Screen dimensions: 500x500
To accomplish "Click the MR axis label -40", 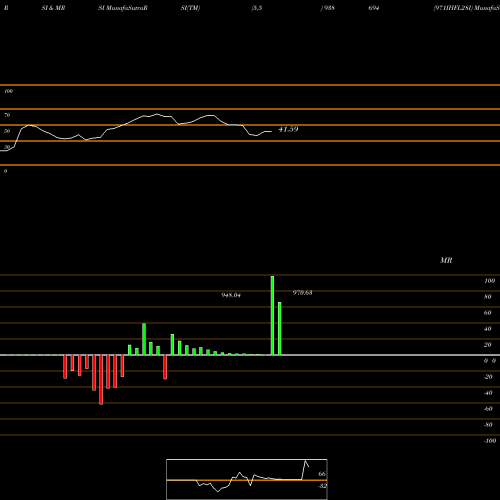I will tap(488, 393).
